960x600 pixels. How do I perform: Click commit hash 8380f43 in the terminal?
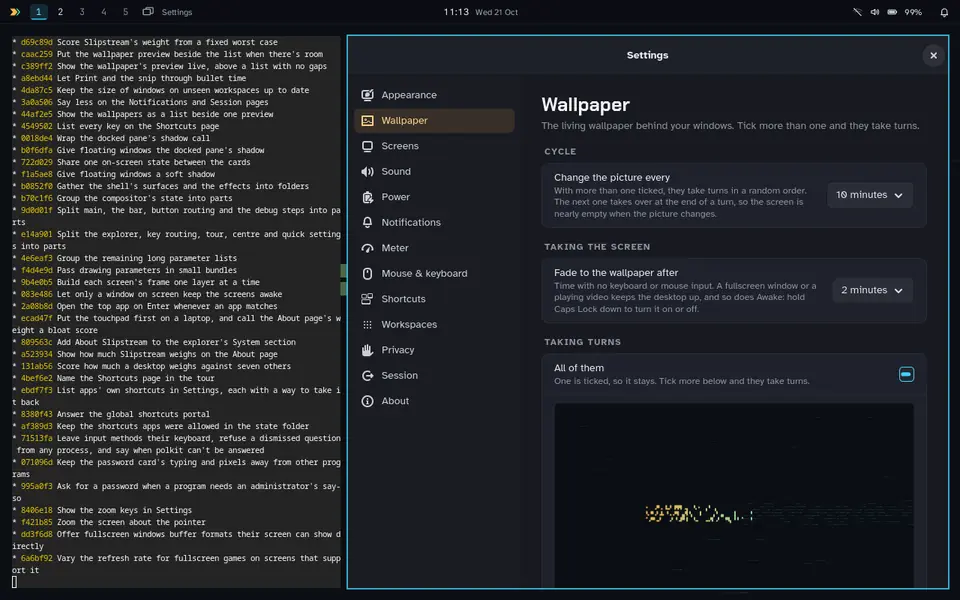coord(37,414)
